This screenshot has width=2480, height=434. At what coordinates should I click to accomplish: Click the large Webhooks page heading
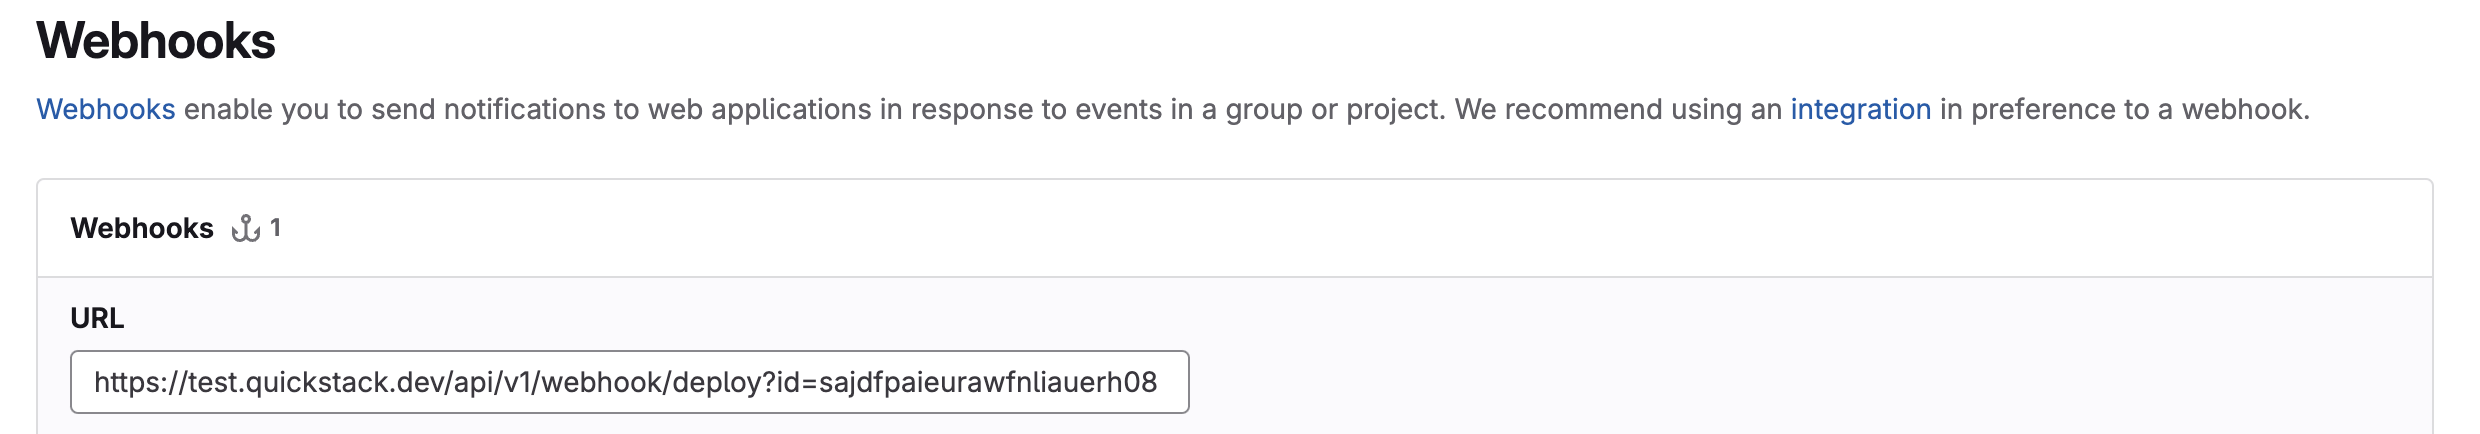pyautogui.click(x=156, y=41)
